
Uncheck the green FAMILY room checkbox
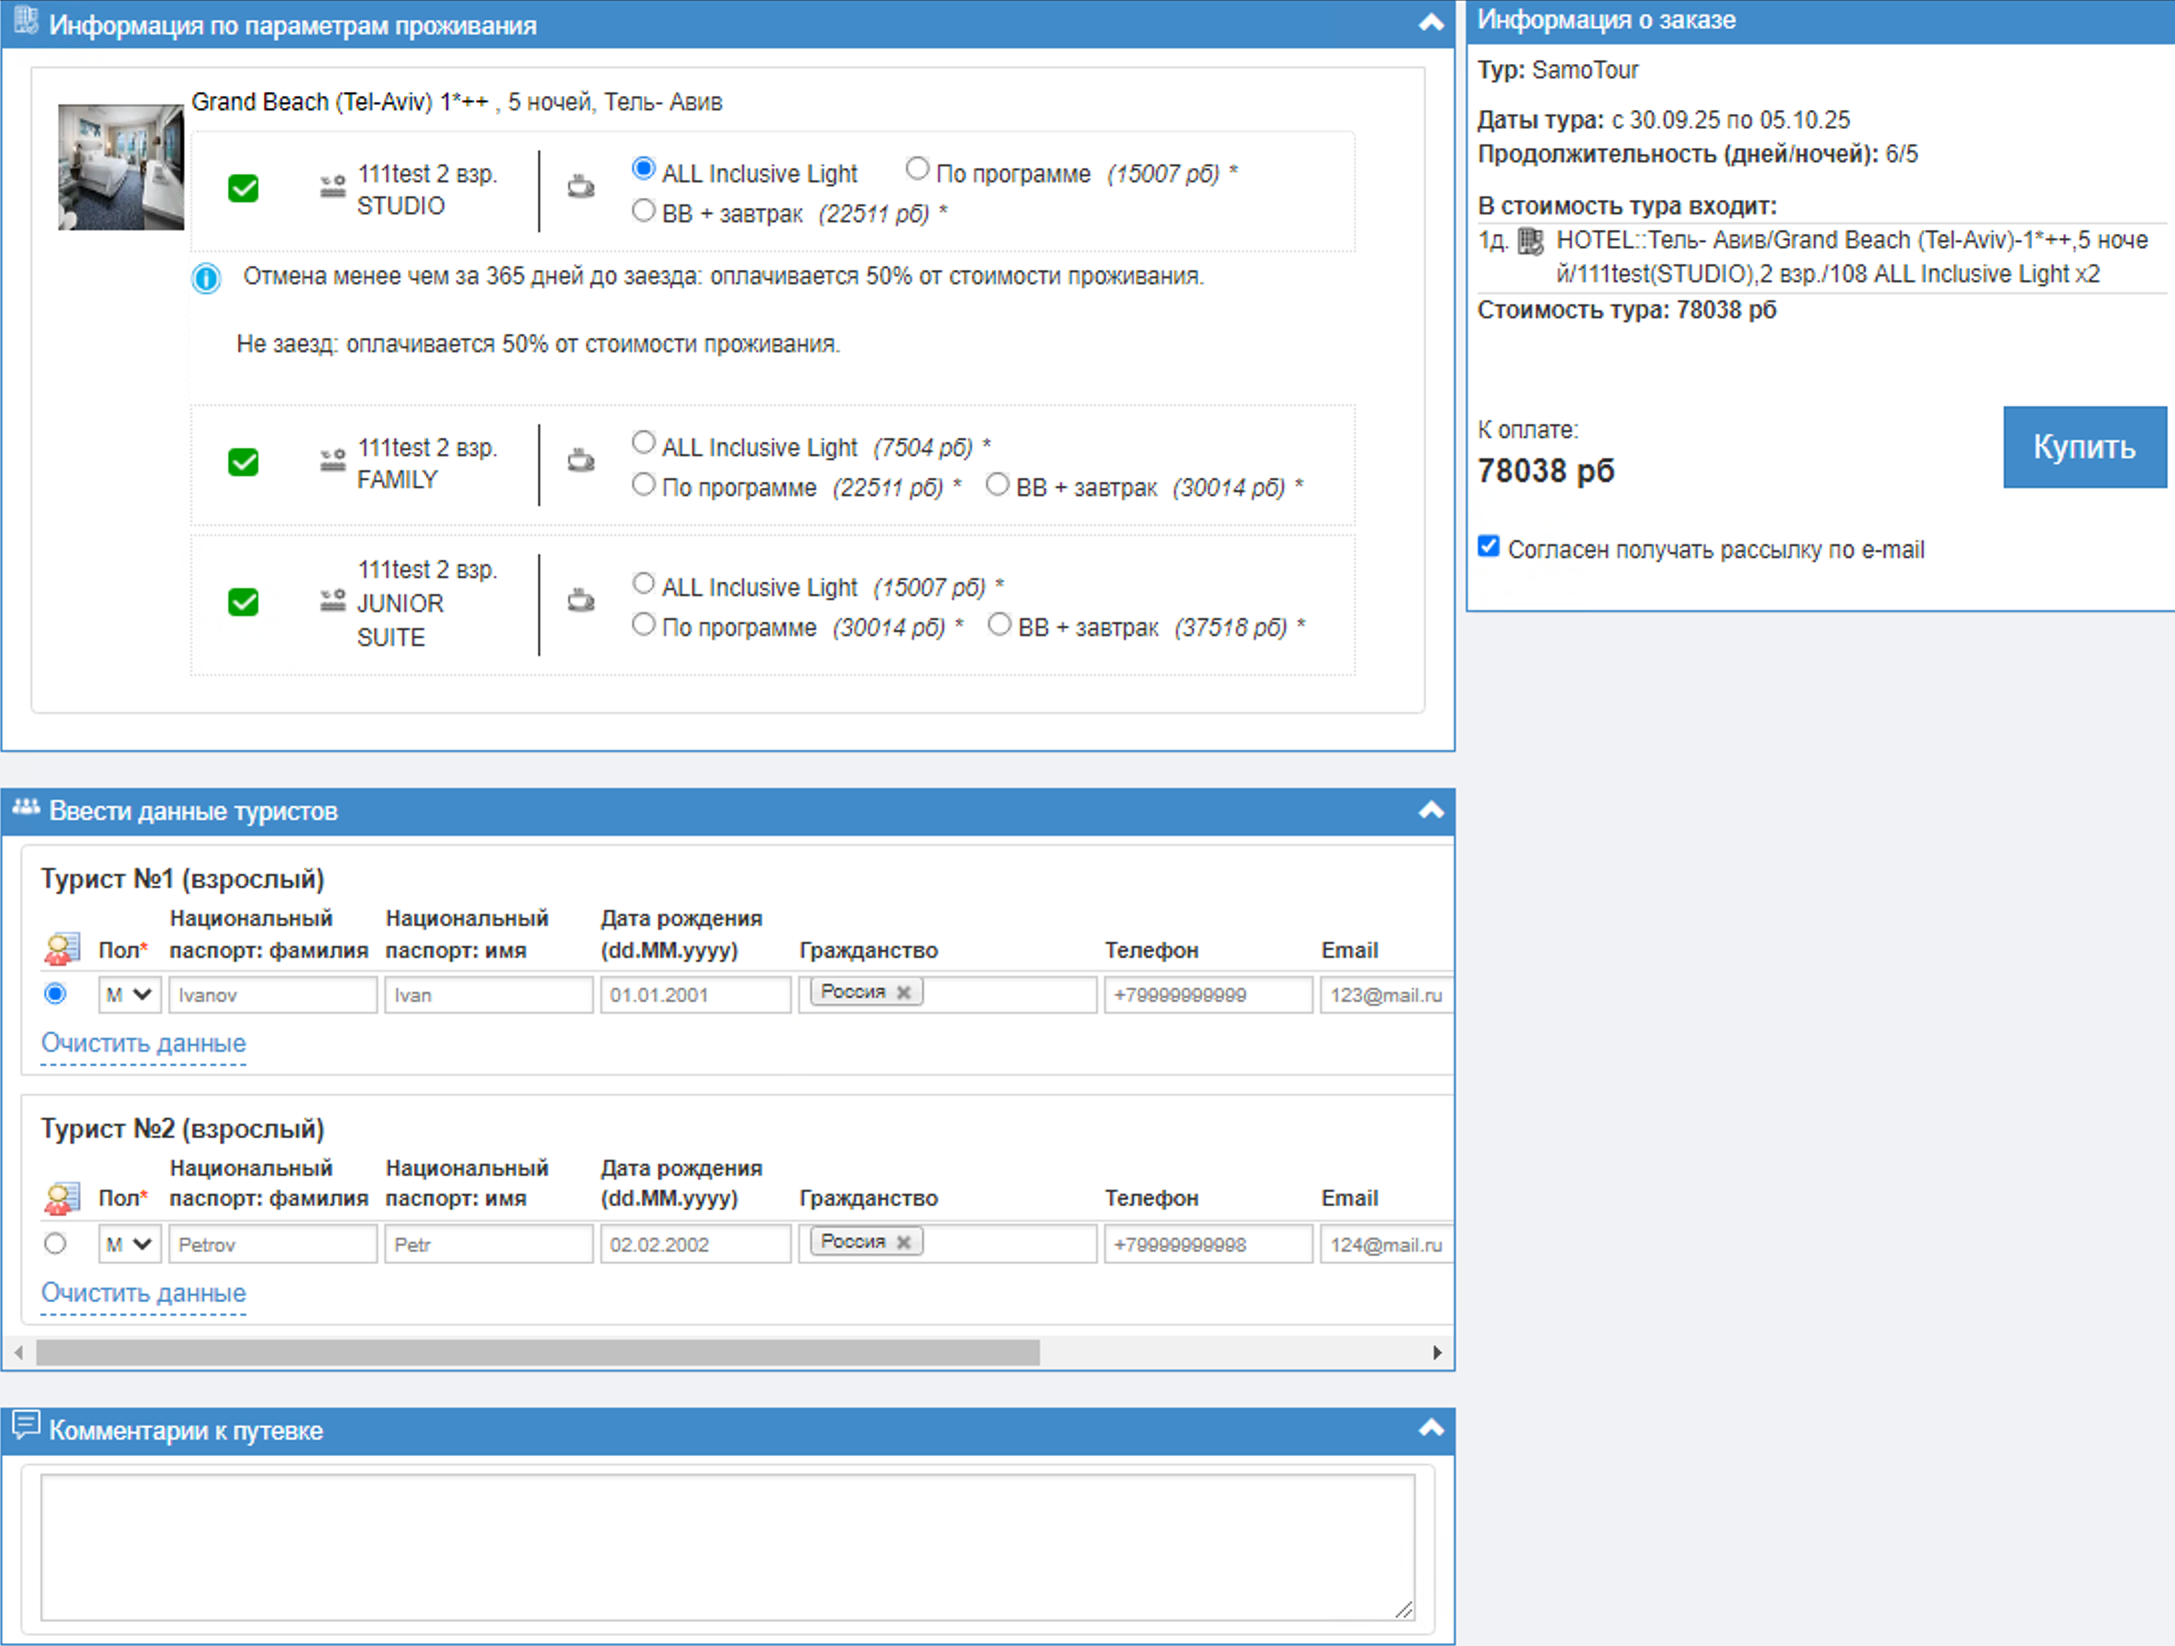(243, 462)
